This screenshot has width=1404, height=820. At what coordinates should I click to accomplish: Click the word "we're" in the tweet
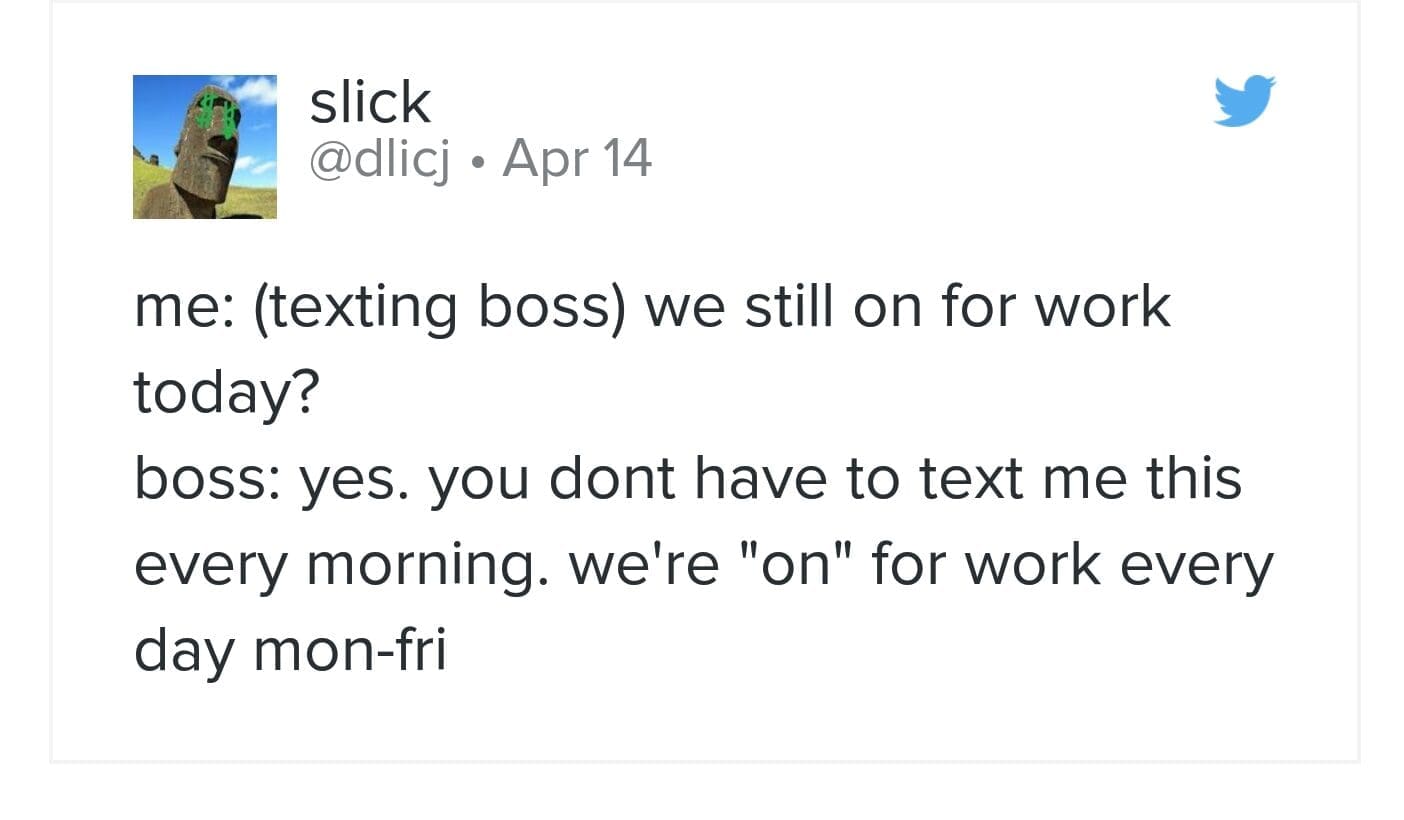(x=643, y=565)
